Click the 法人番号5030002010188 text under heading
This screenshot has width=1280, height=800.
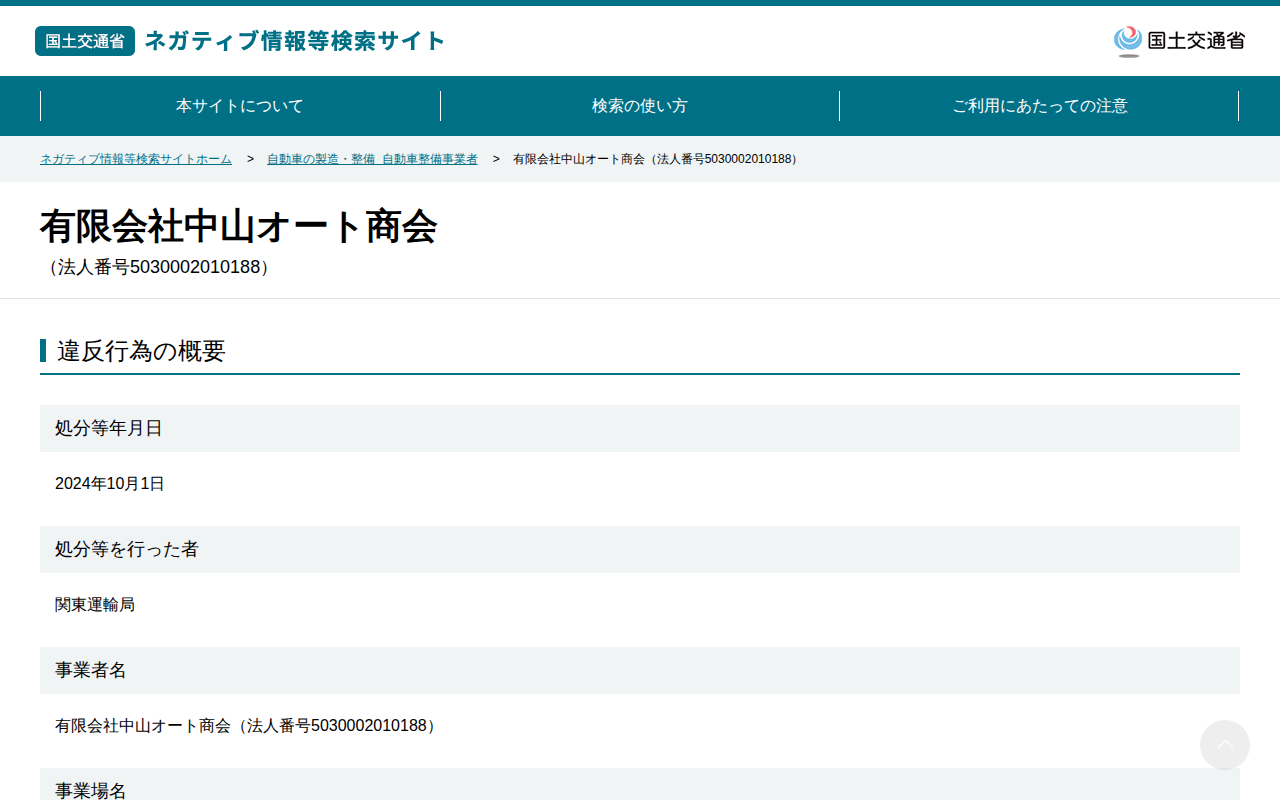click(159, 267)
